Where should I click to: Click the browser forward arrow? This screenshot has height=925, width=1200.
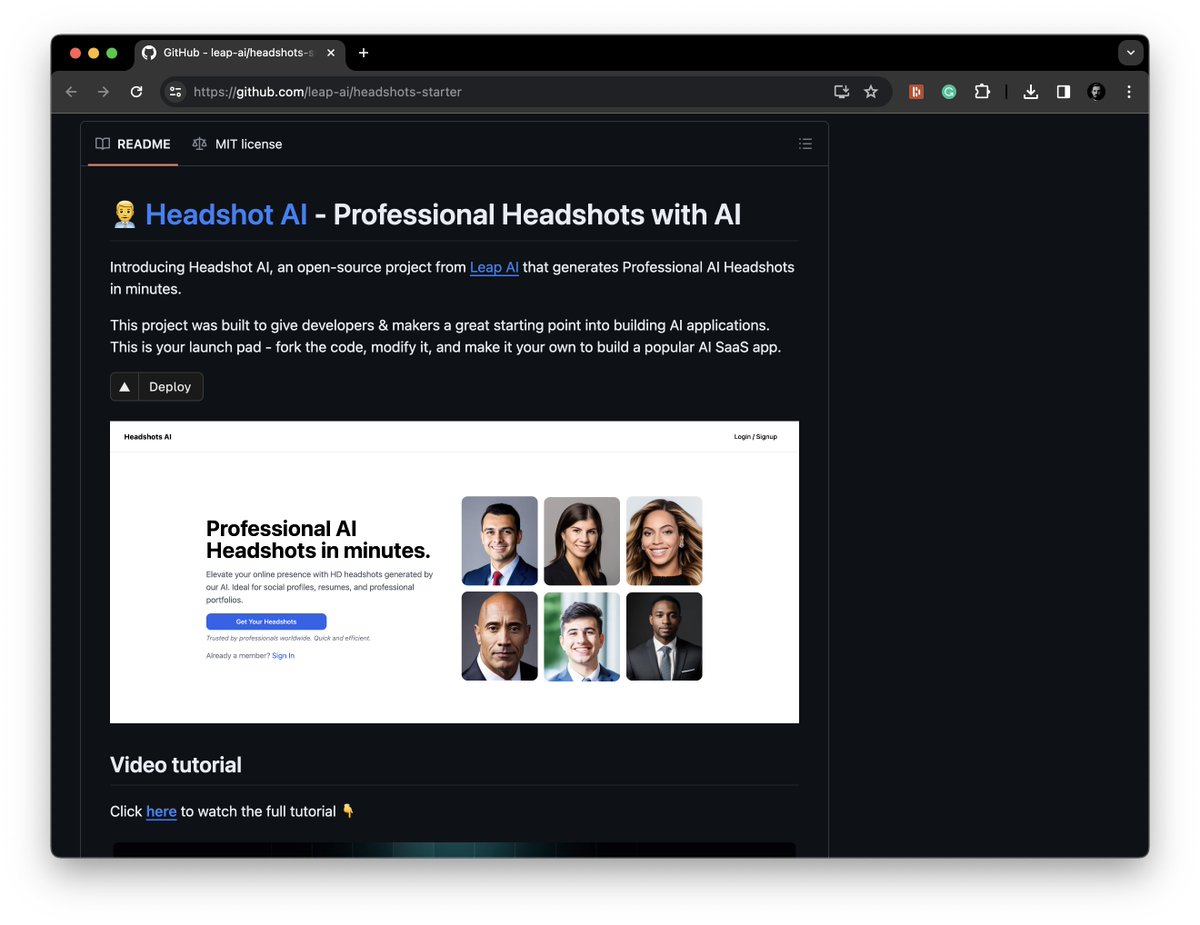tap(103, 92)
